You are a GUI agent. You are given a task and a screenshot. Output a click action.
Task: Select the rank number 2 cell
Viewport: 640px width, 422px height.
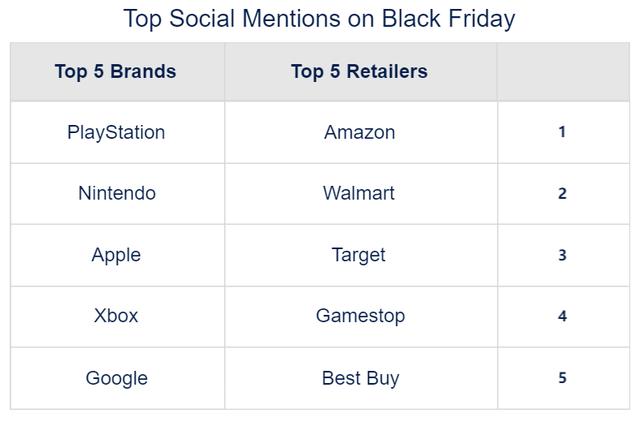[562, 194]
